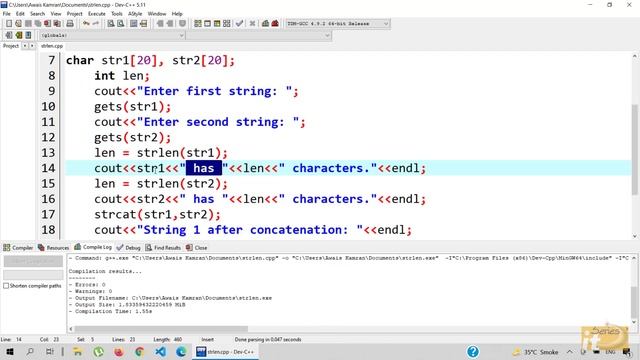Open the Search menu

click(x=37, y=13)
